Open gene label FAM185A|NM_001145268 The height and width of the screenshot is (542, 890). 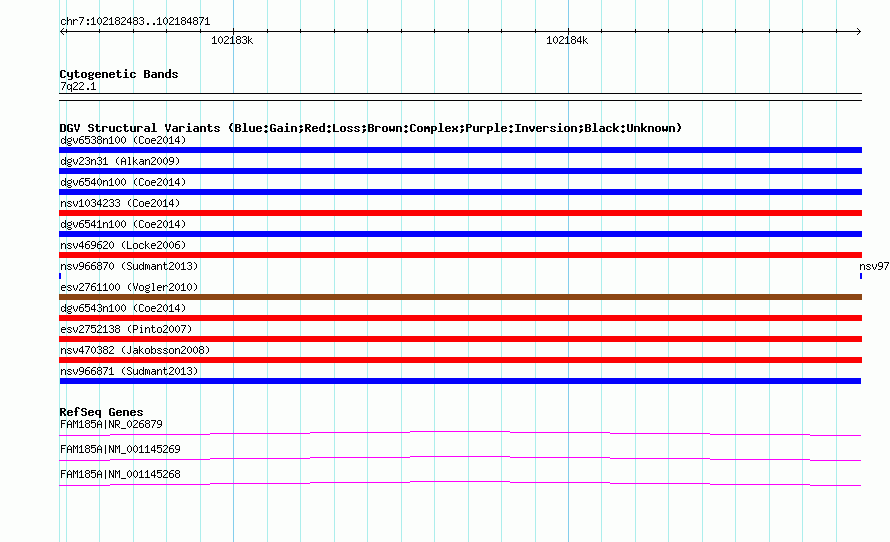pos(120,474)
